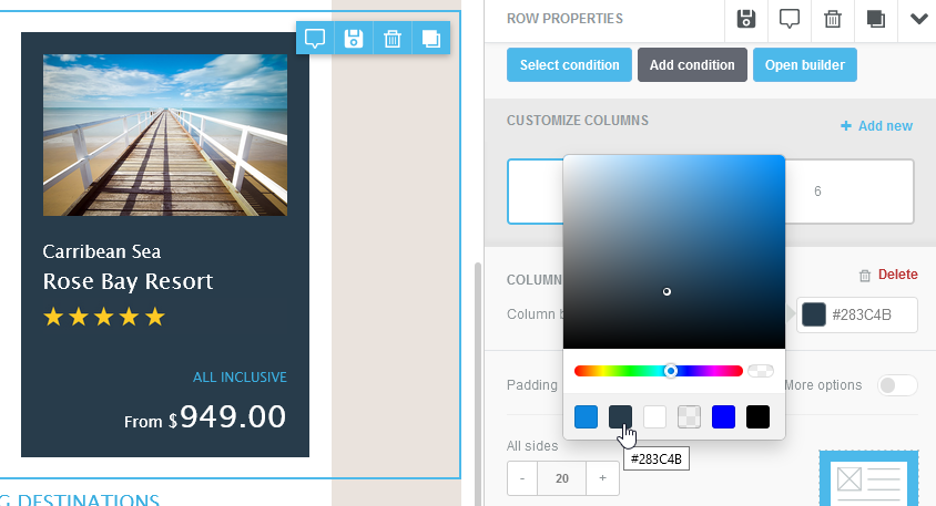Click the trash icon in Row Properties header
The width and height of the screenshot is (936, 506).
833,19
